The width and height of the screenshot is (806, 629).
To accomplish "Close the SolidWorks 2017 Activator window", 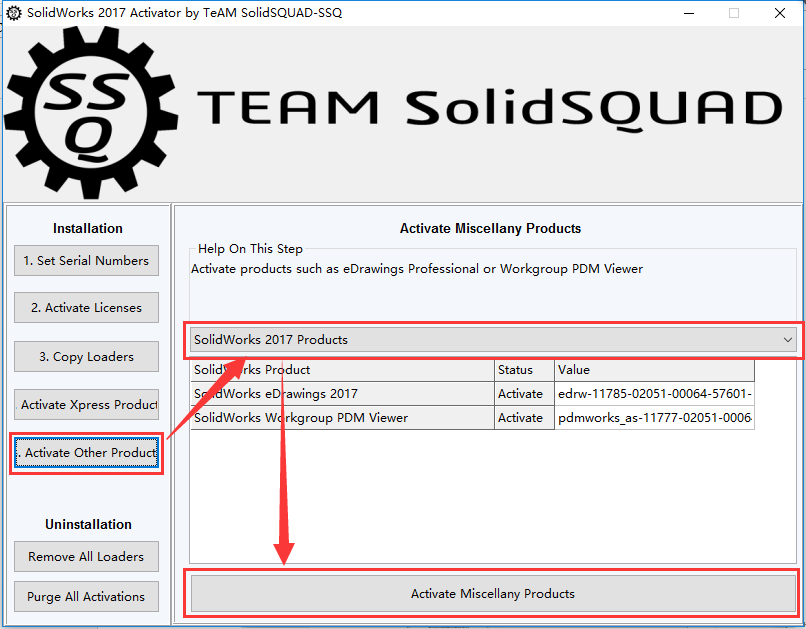I will pos(780,13).
